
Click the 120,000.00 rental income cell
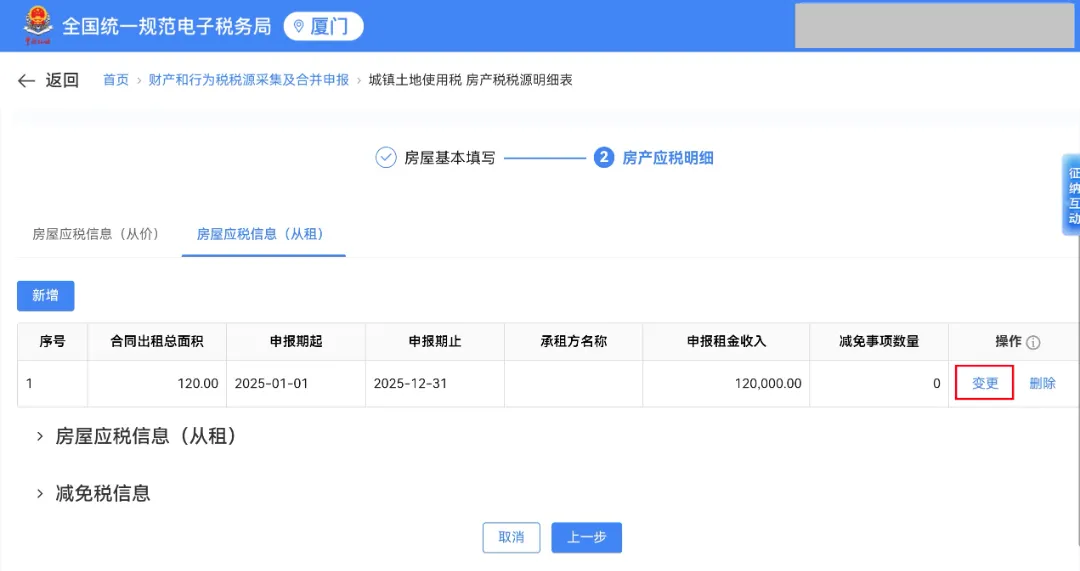coord(725,383)
